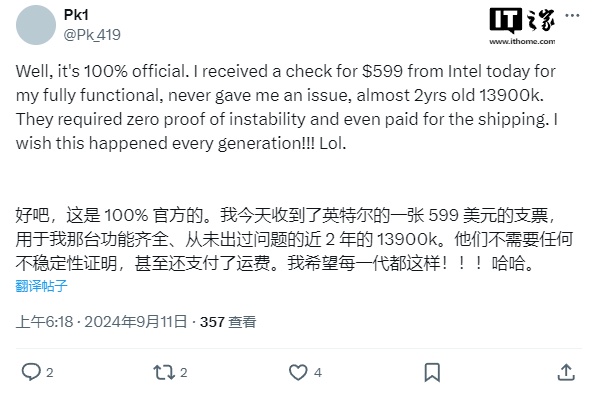Open the @Pk_419 handle link

click(92, 35)
